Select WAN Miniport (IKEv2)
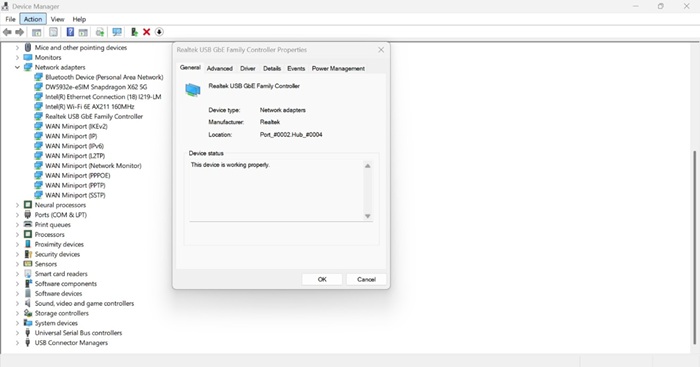This screenshot has width=700, height=367. [76, 126]
